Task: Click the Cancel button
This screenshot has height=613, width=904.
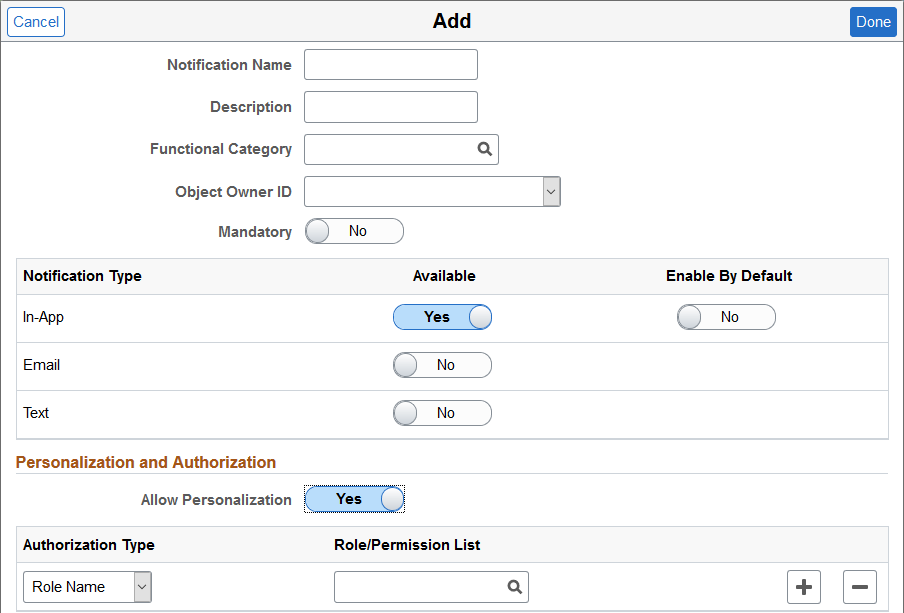Action: pos(36,22)
